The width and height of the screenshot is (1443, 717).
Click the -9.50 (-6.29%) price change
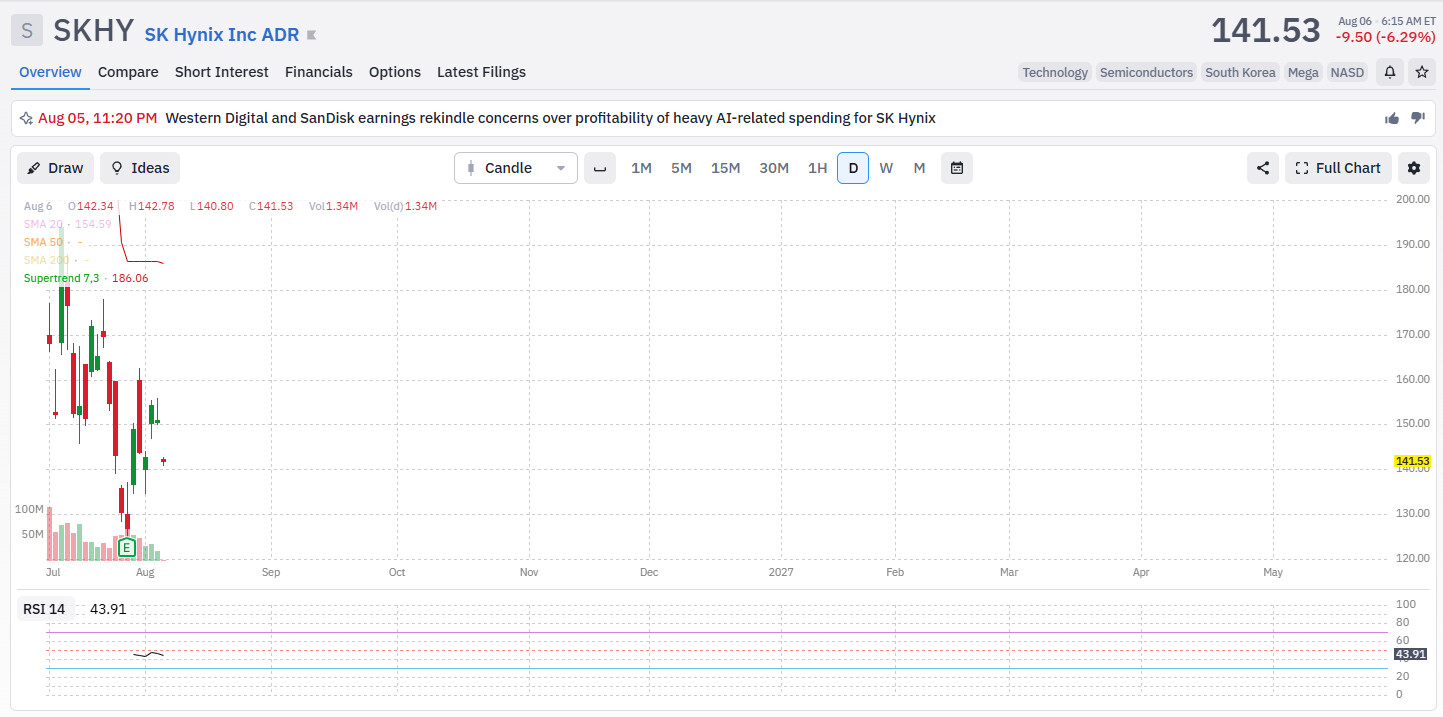click(1385, 37)
